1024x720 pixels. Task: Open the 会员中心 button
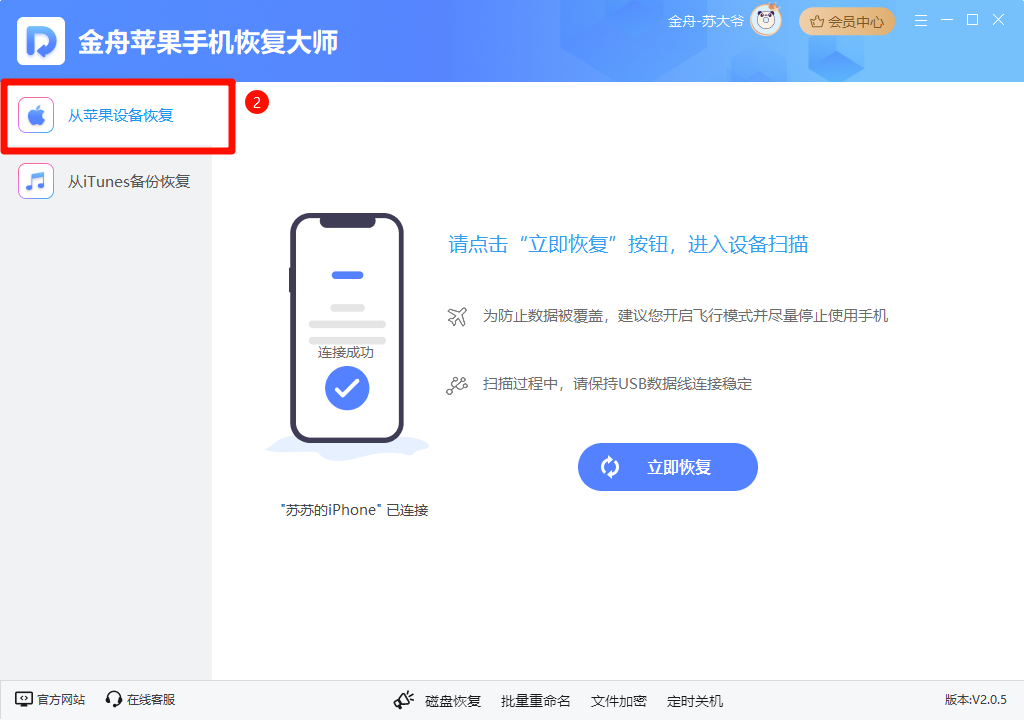coord(846,22)
